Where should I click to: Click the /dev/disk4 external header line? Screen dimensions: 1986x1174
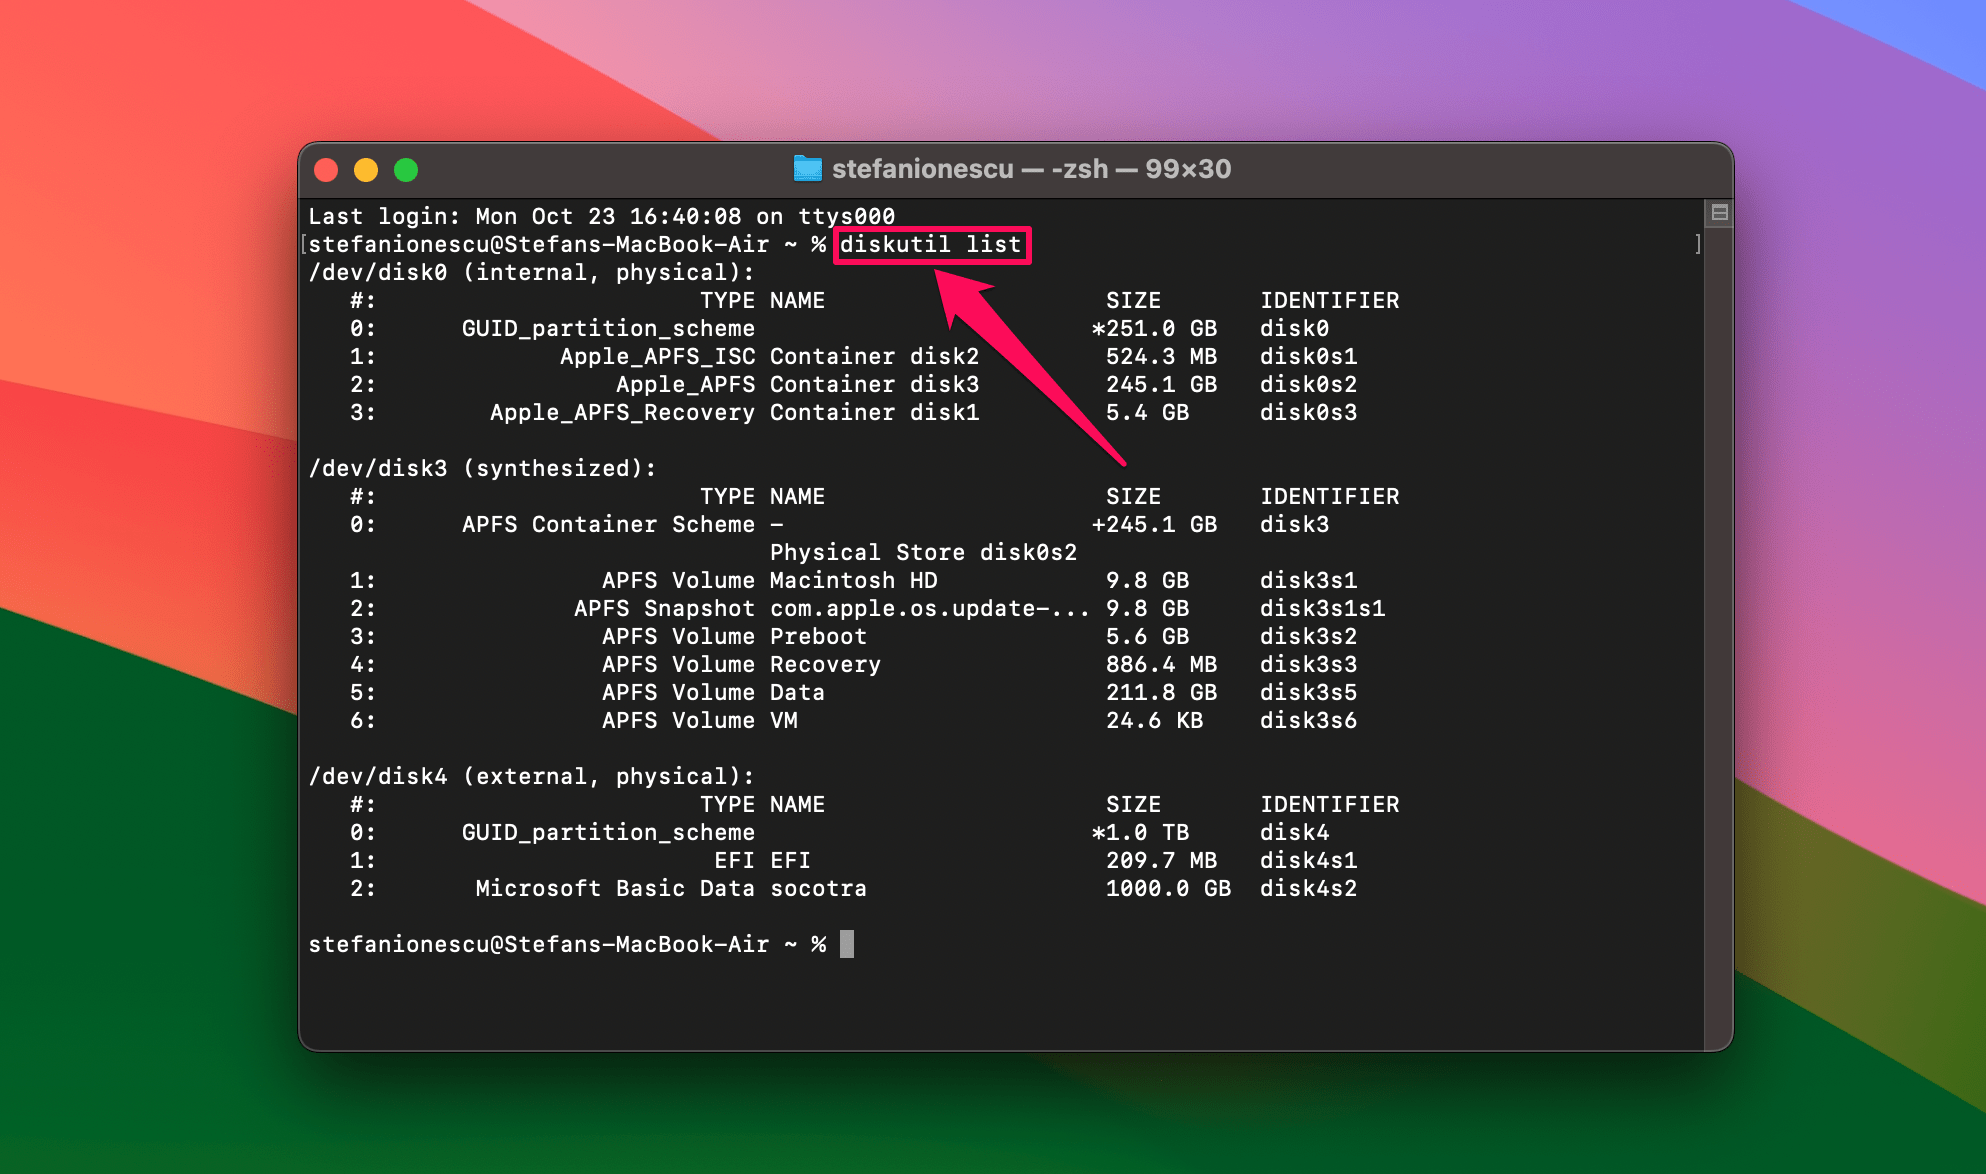click(x=531, y=776)
